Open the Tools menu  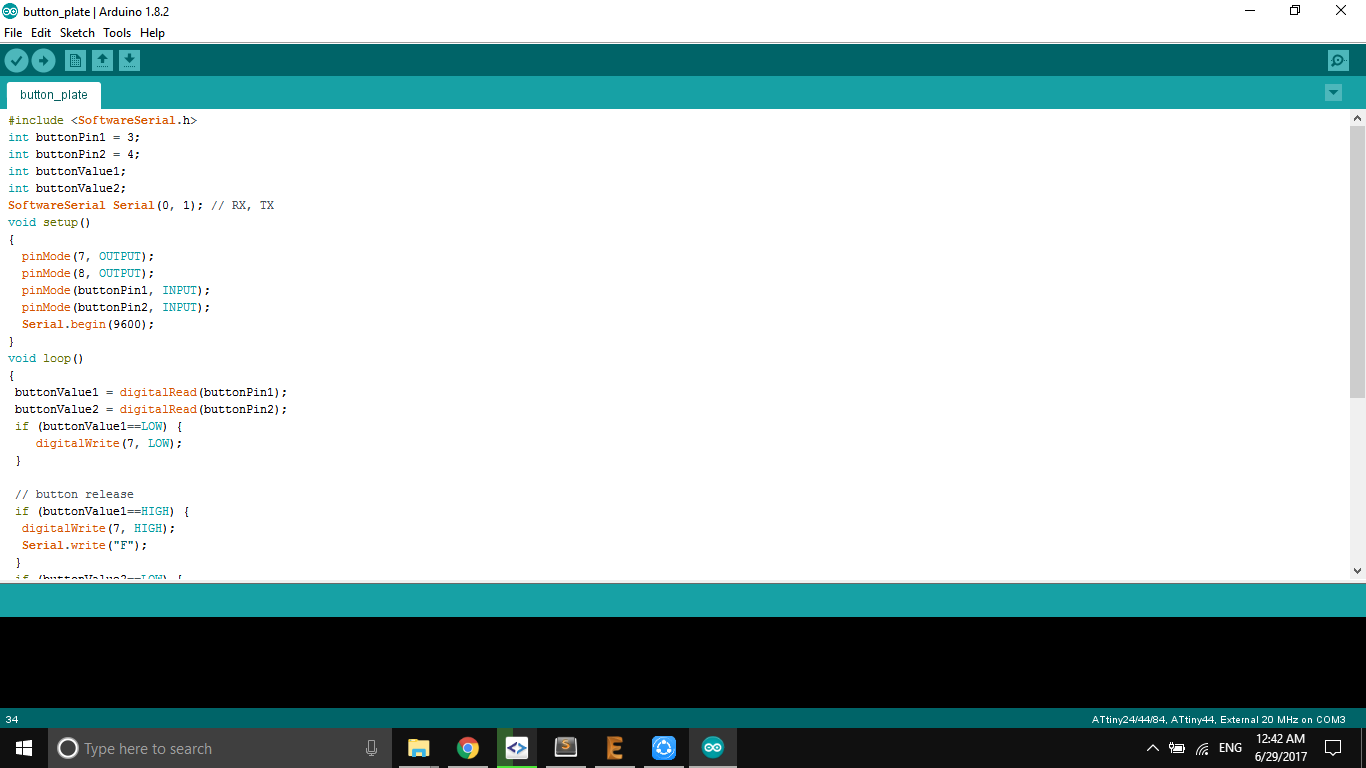[x=117, y=33]
